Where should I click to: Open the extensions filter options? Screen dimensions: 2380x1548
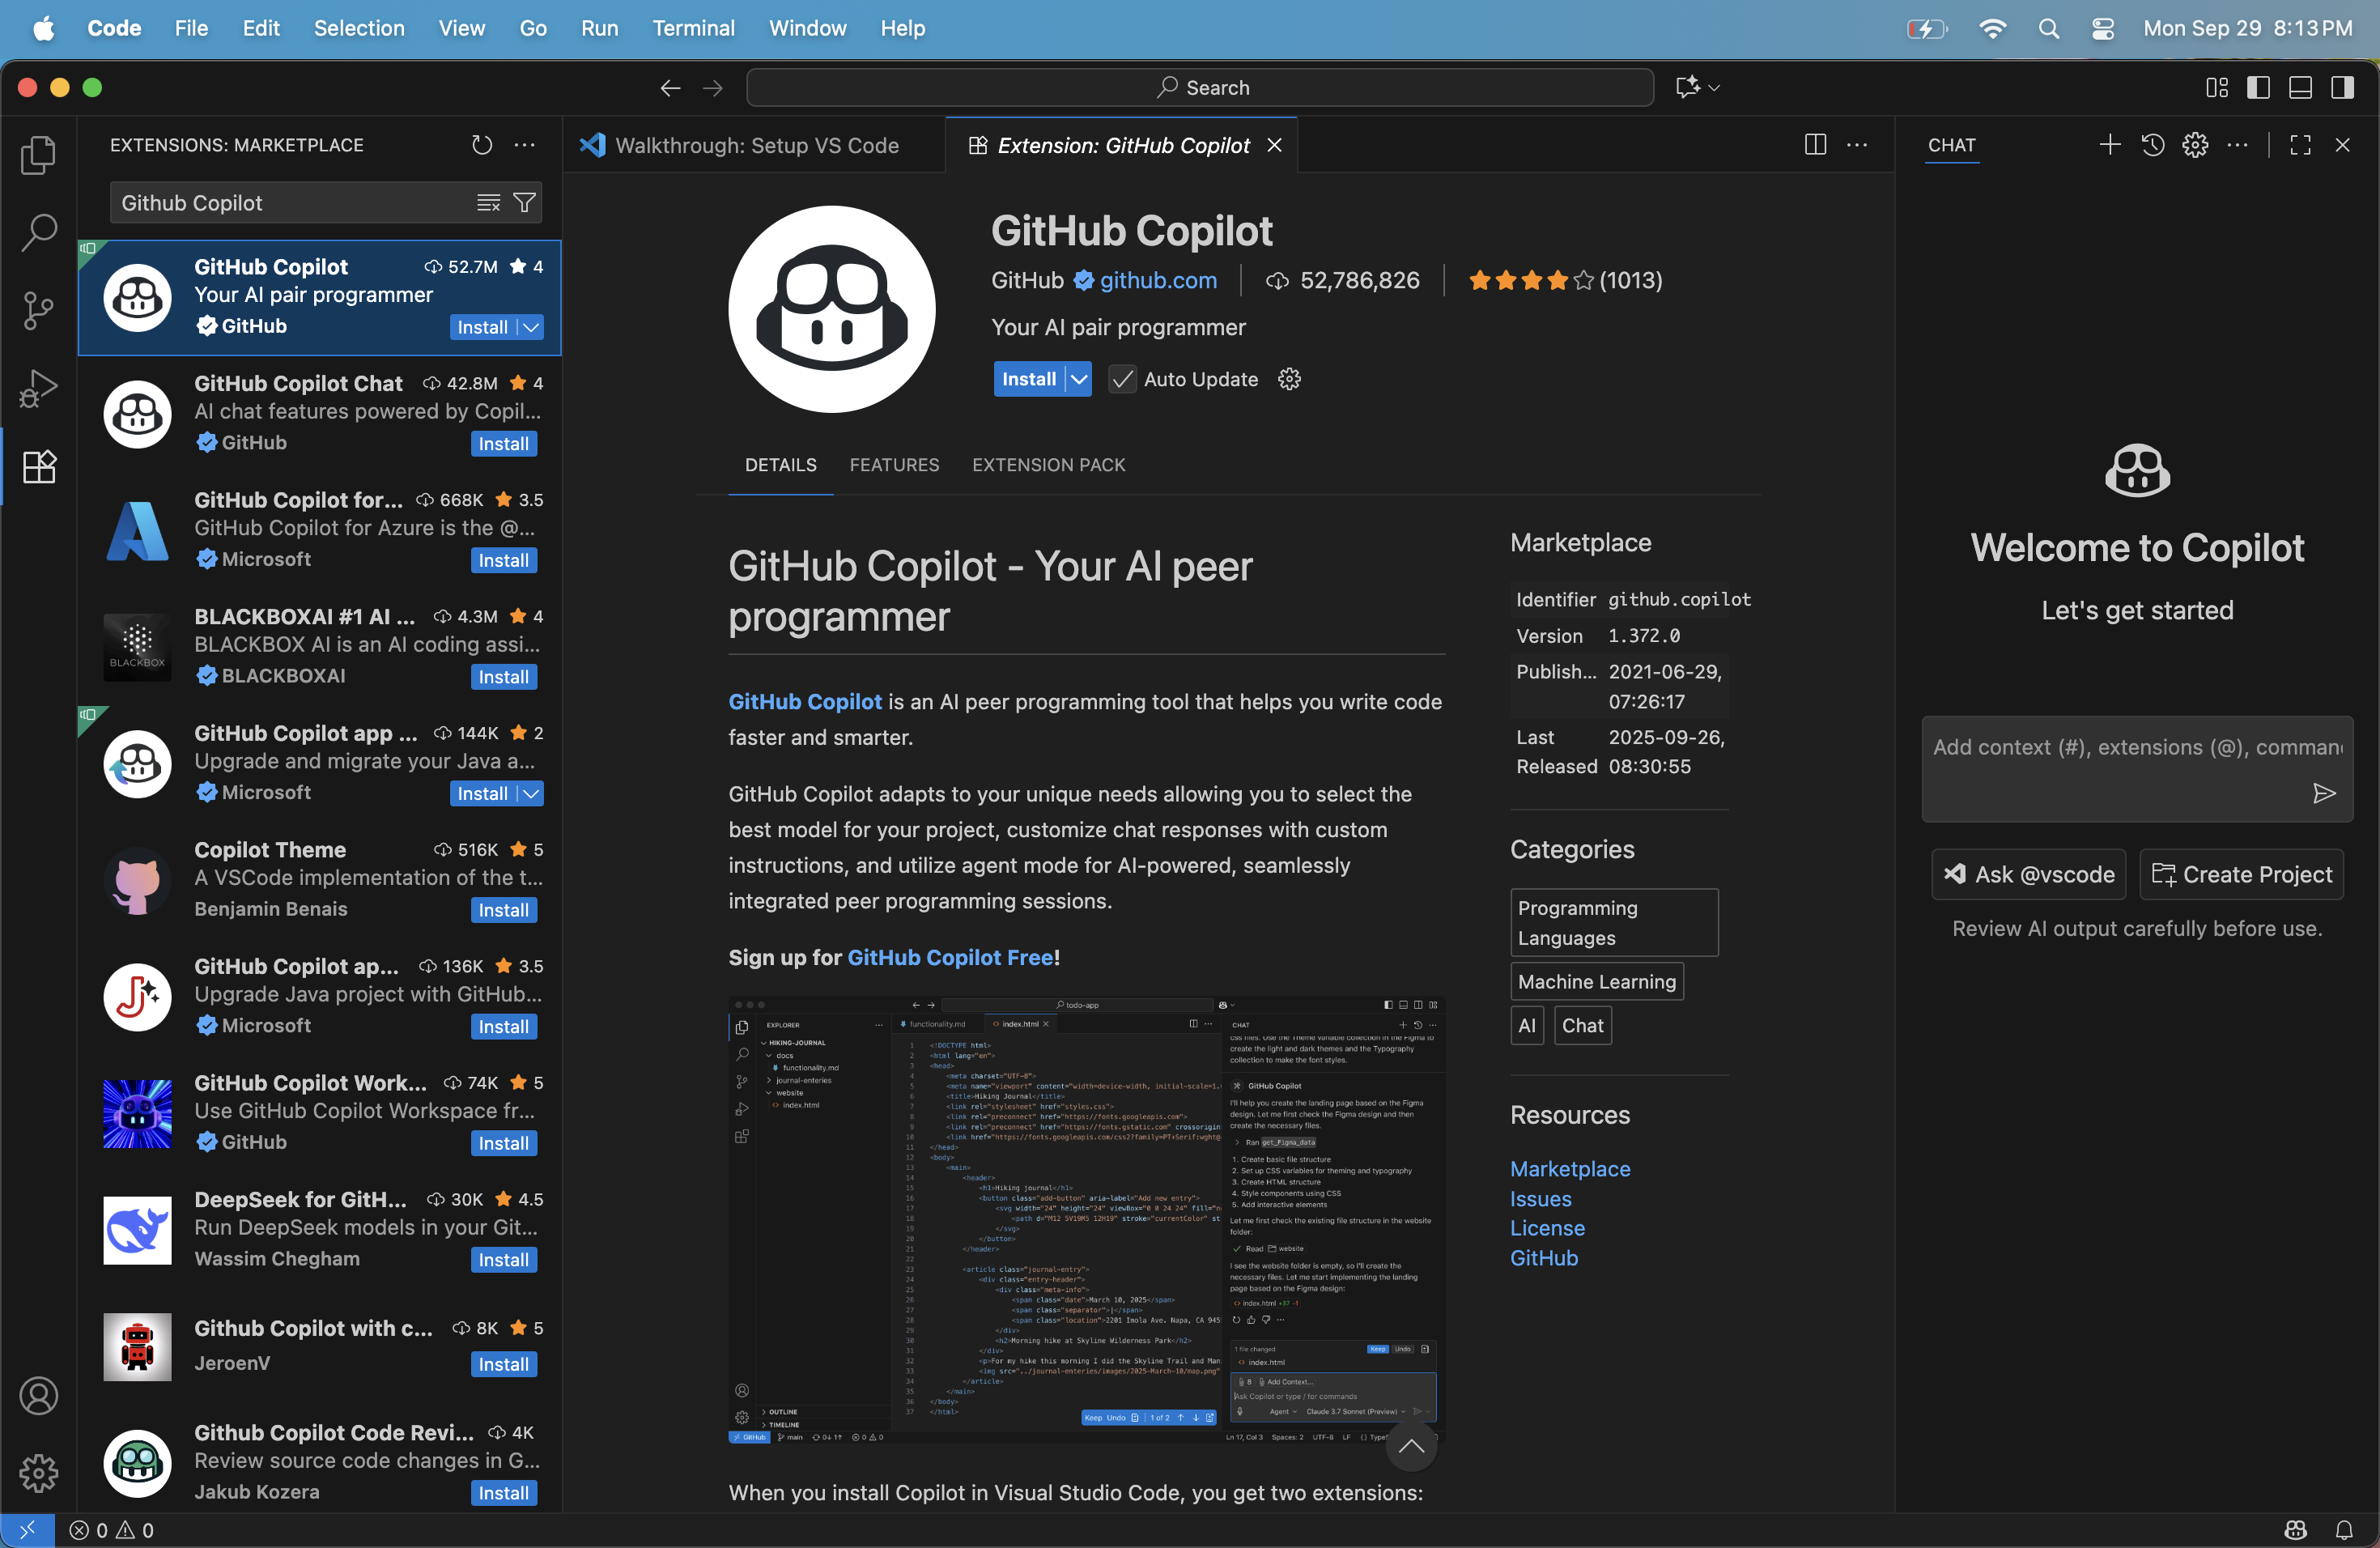(x=524, y=203)
